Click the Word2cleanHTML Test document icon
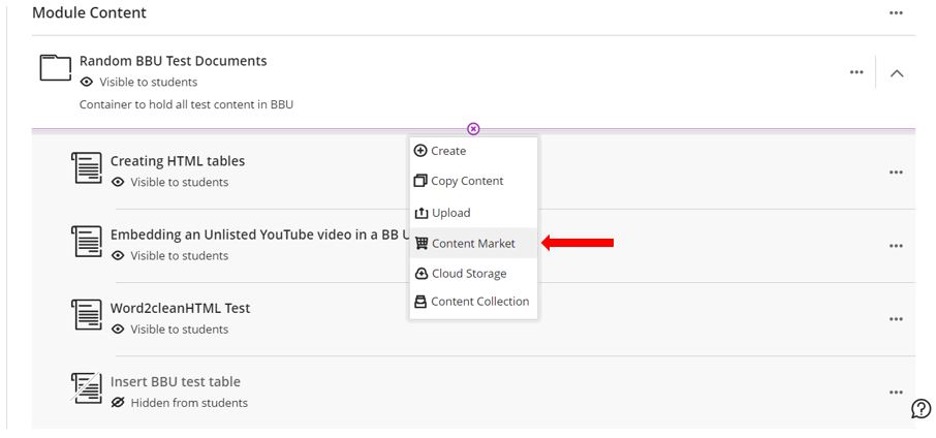Screen dimensions: 936x438 [87, 315]
